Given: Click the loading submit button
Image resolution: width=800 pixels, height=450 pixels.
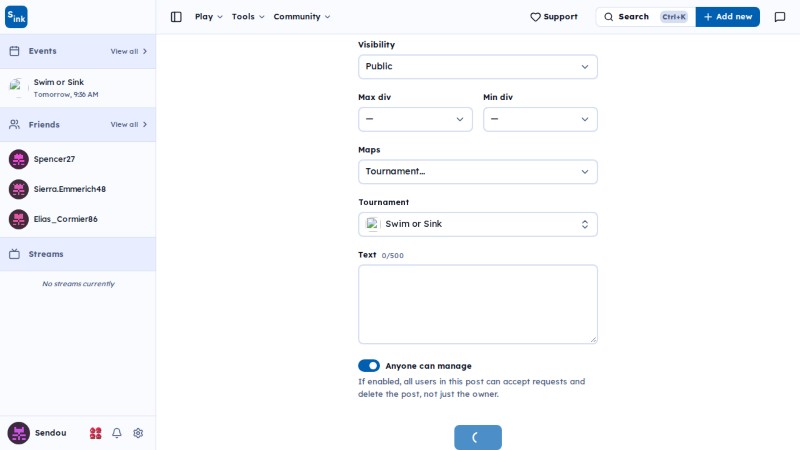Looking at the screenshot, I should coord(478,437).
